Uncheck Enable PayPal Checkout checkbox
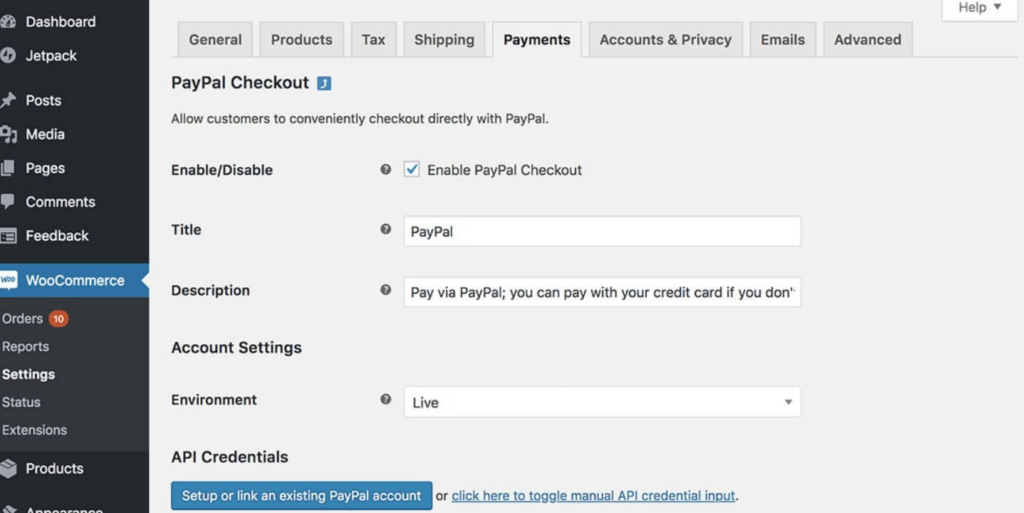The height and width of the screenshot is (513, 1024). [412, 170]
